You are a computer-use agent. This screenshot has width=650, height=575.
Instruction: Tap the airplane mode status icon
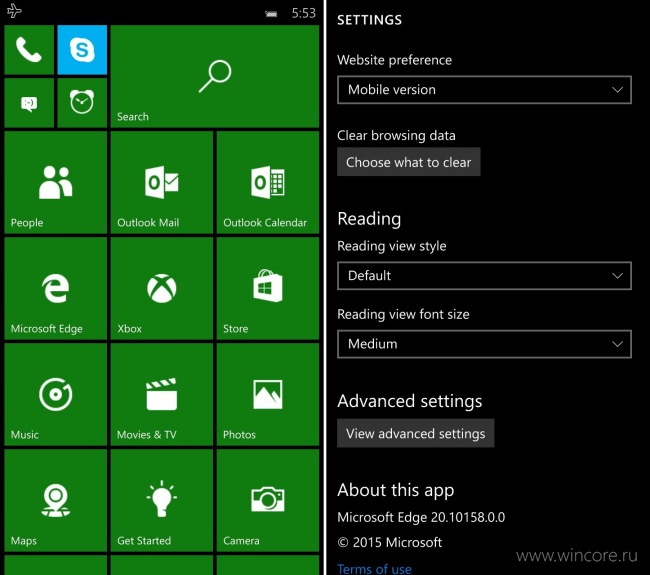coord(14,11)
